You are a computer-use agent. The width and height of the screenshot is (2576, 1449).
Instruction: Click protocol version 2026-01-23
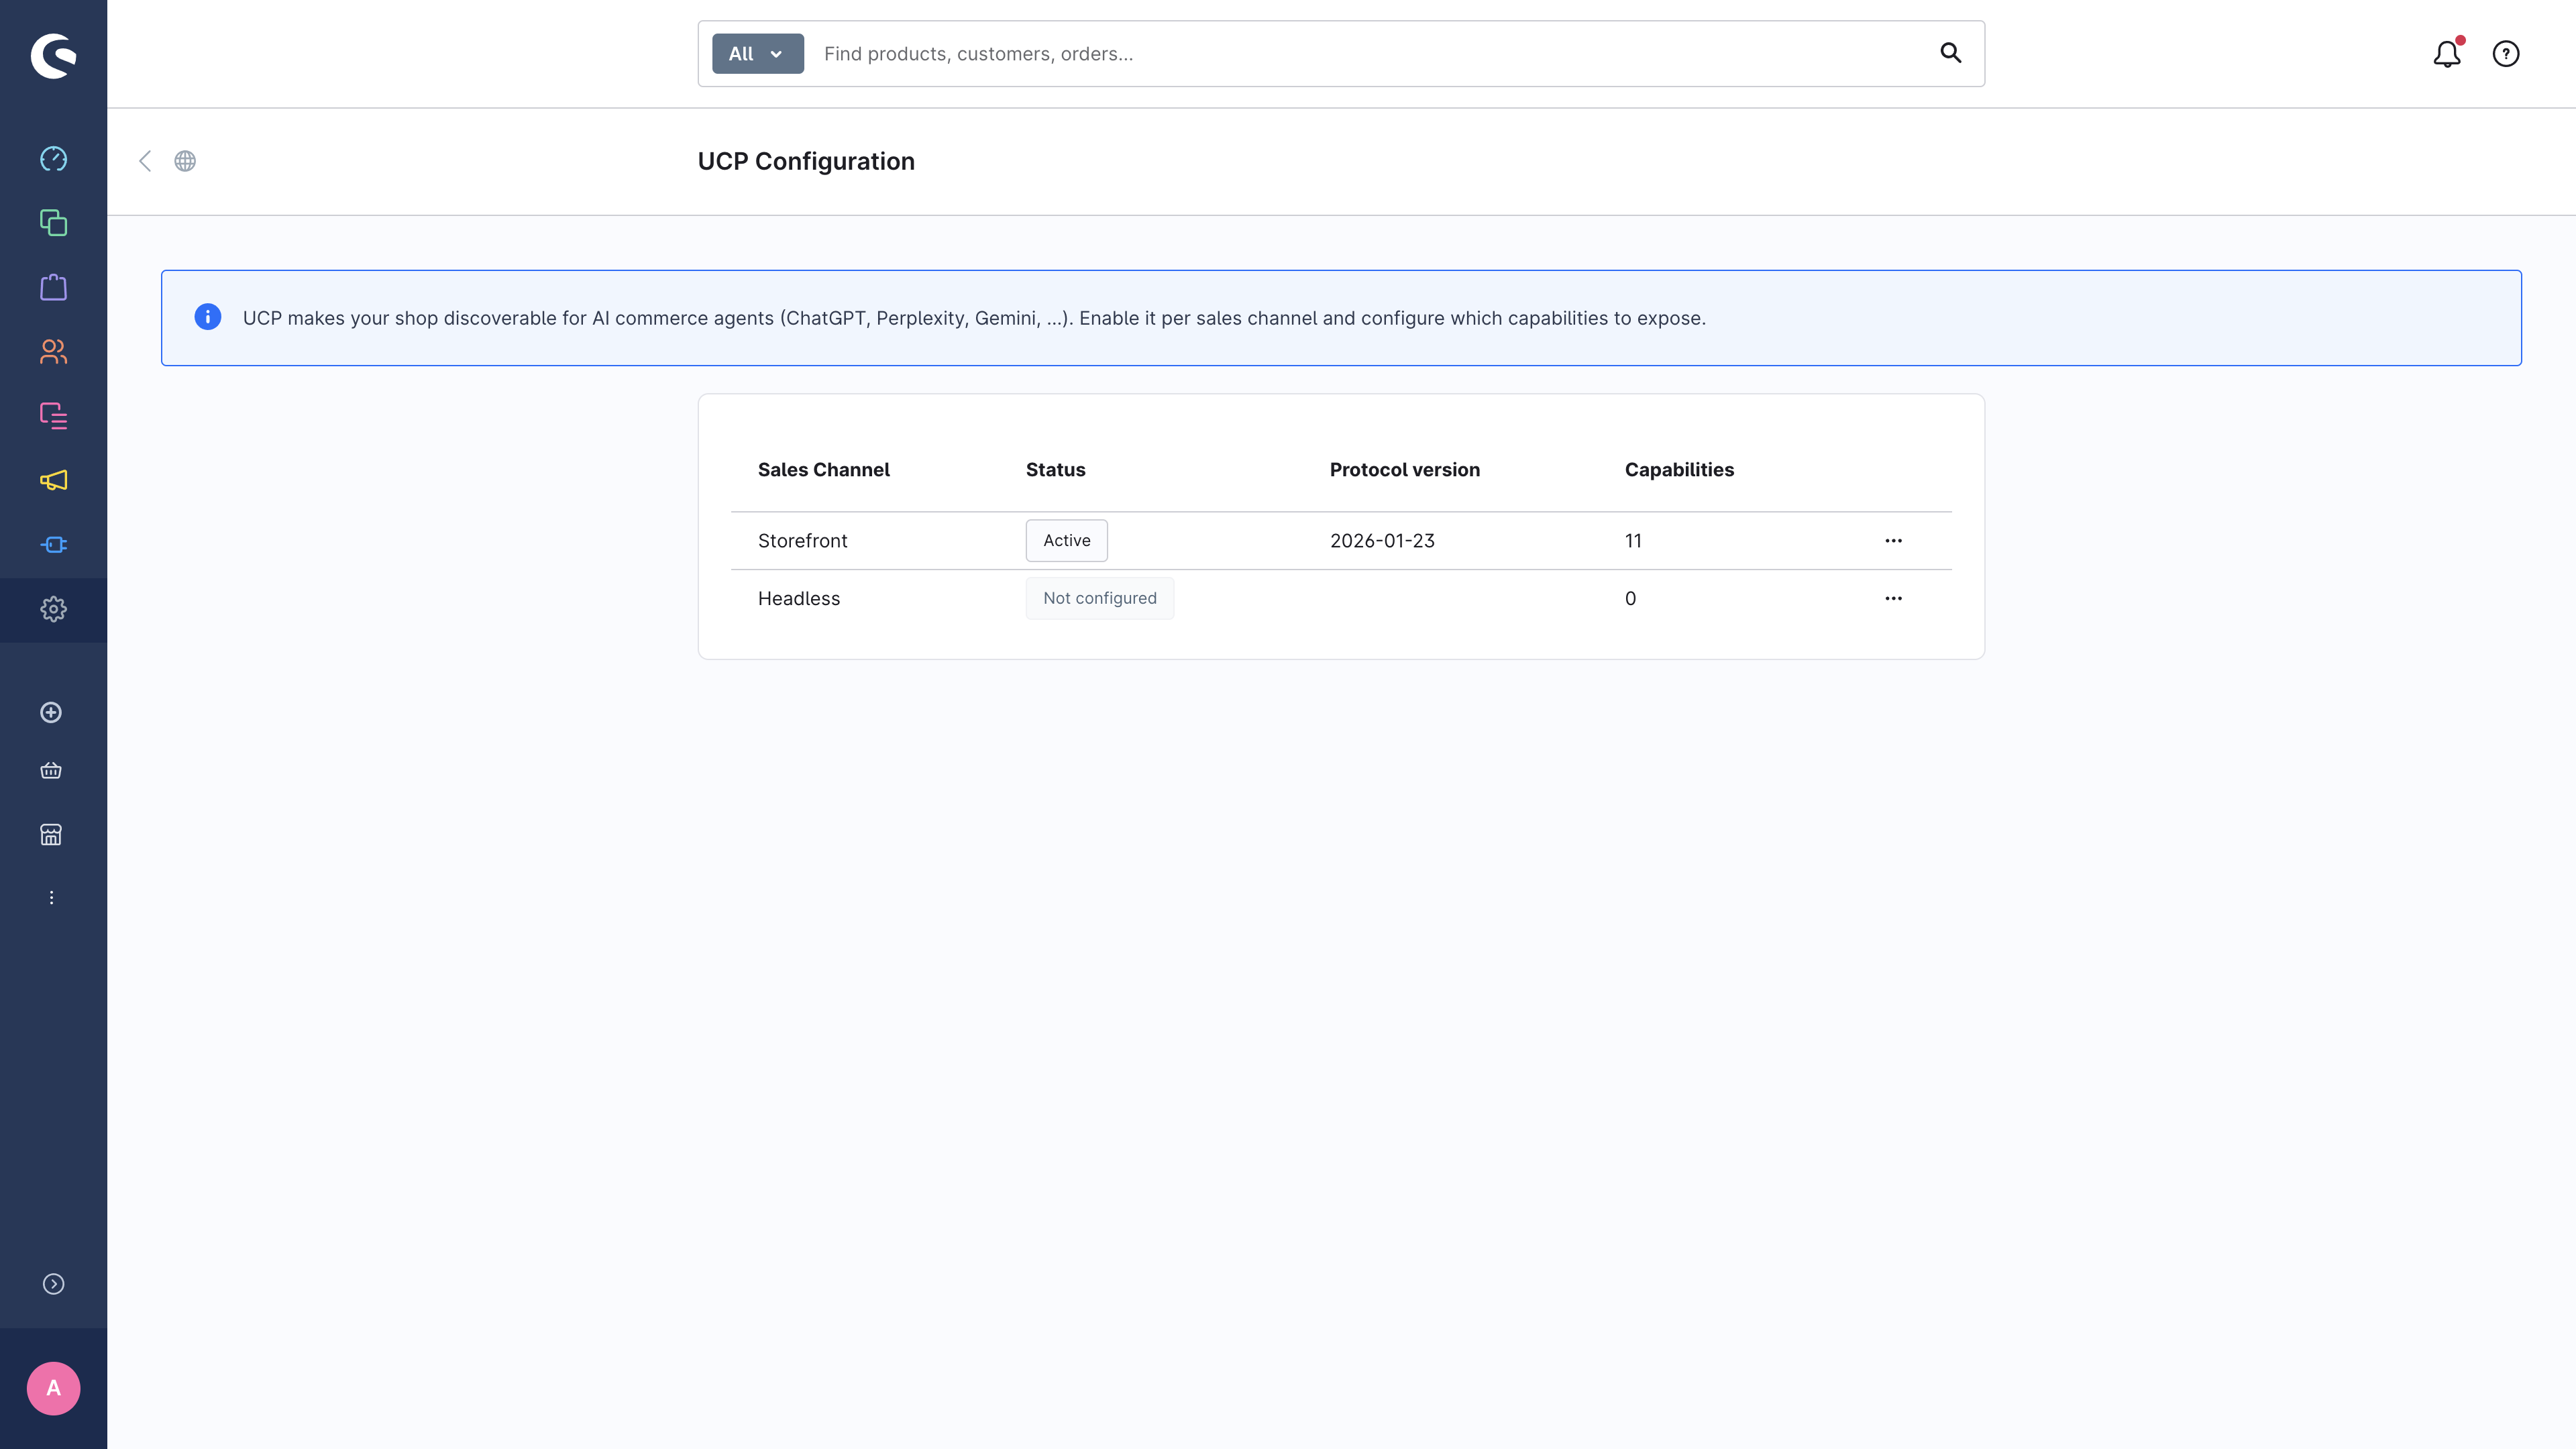click(1381, 541)
